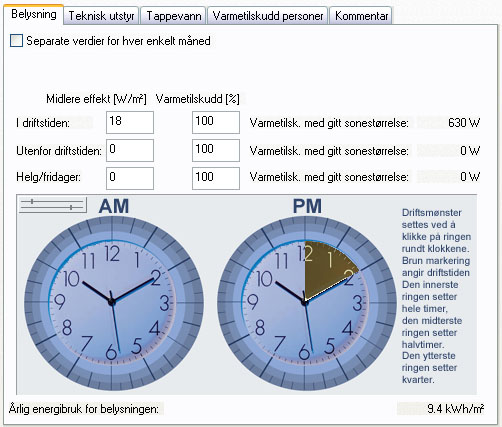Click the AM clock center hub

click(x=112, y=302)
